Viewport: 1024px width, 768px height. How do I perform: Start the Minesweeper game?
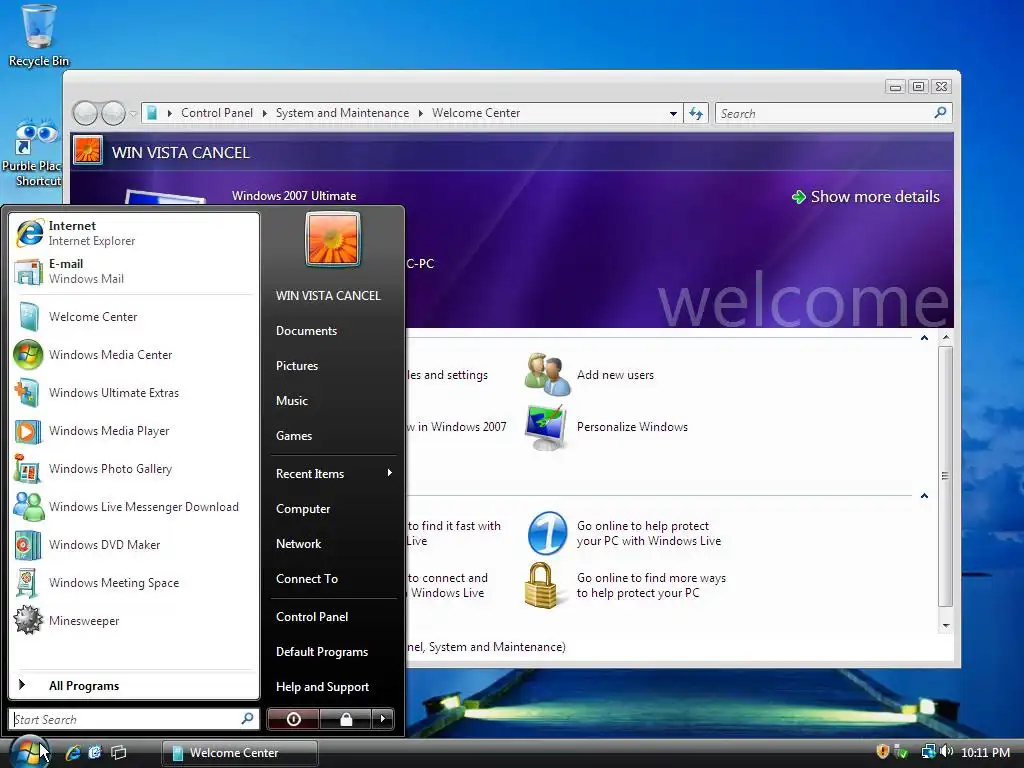[134, 620]
